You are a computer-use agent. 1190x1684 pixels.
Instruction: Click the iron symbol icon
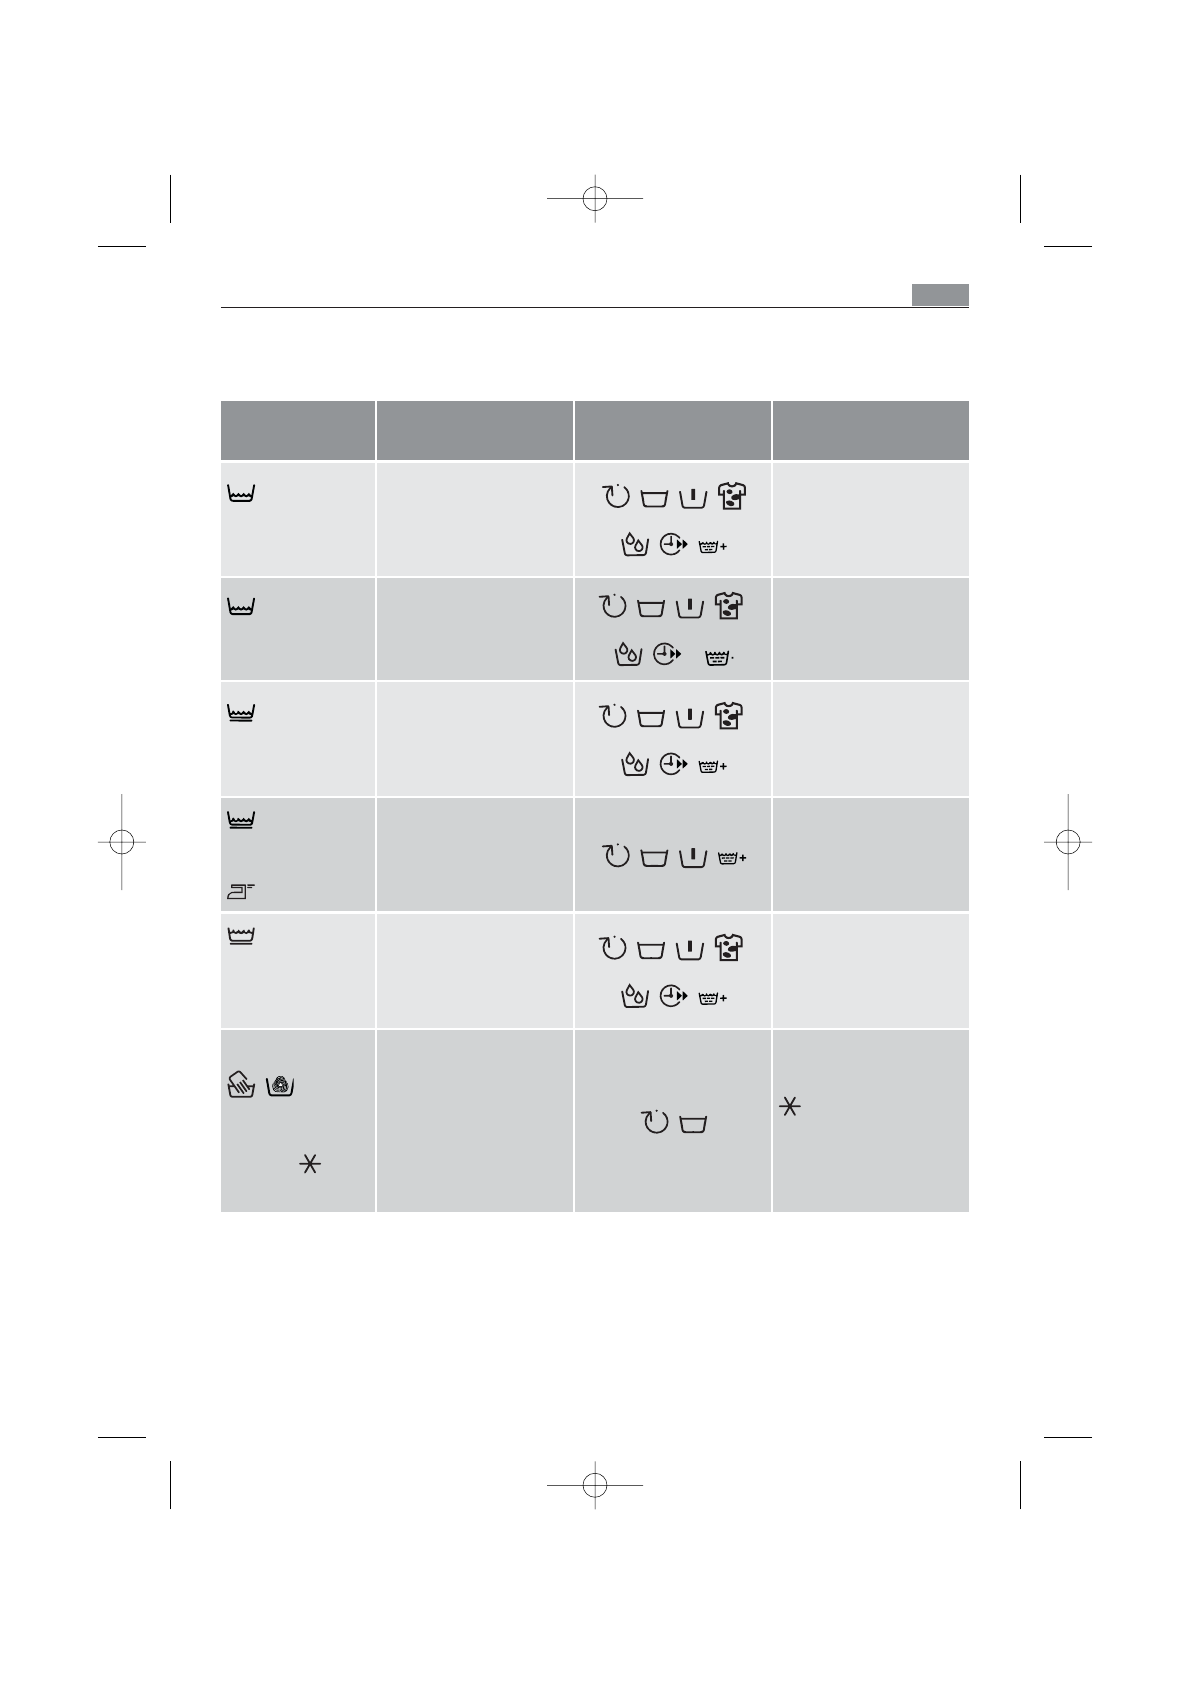click(242, 890)
